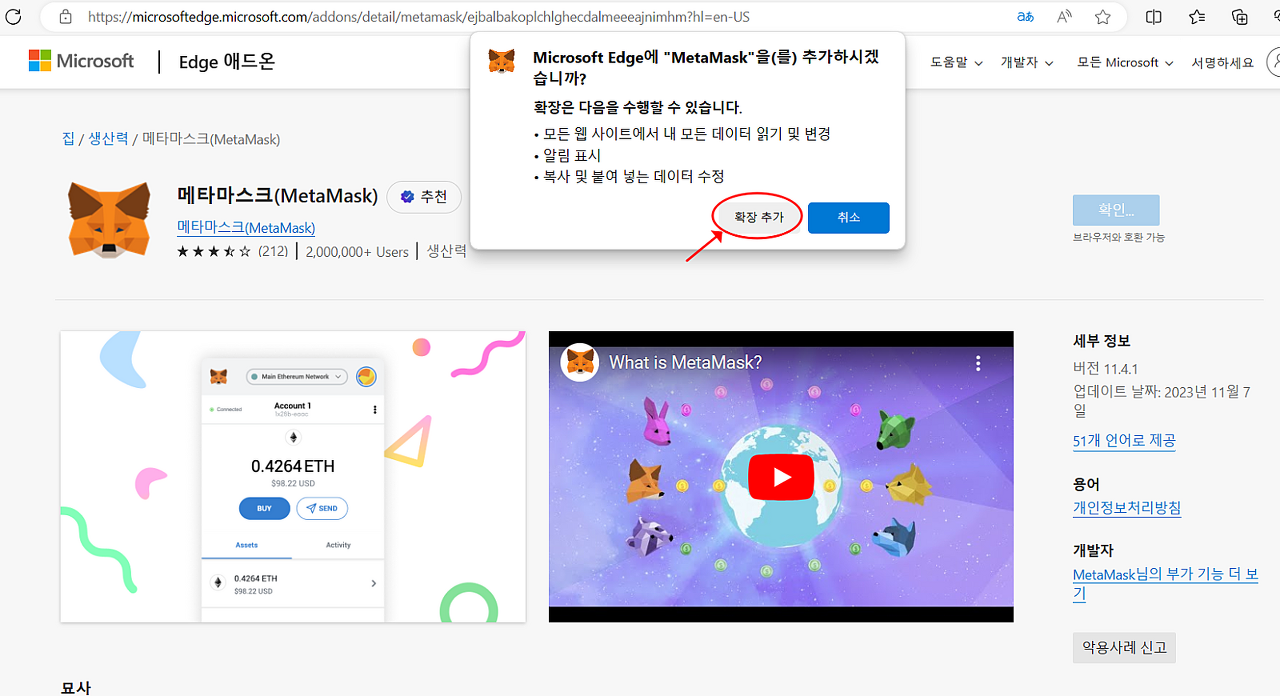This screenshot has height=696, width=1280.
Task: Click the star rating of MetaMask
Action: click(x=214, y=252)
